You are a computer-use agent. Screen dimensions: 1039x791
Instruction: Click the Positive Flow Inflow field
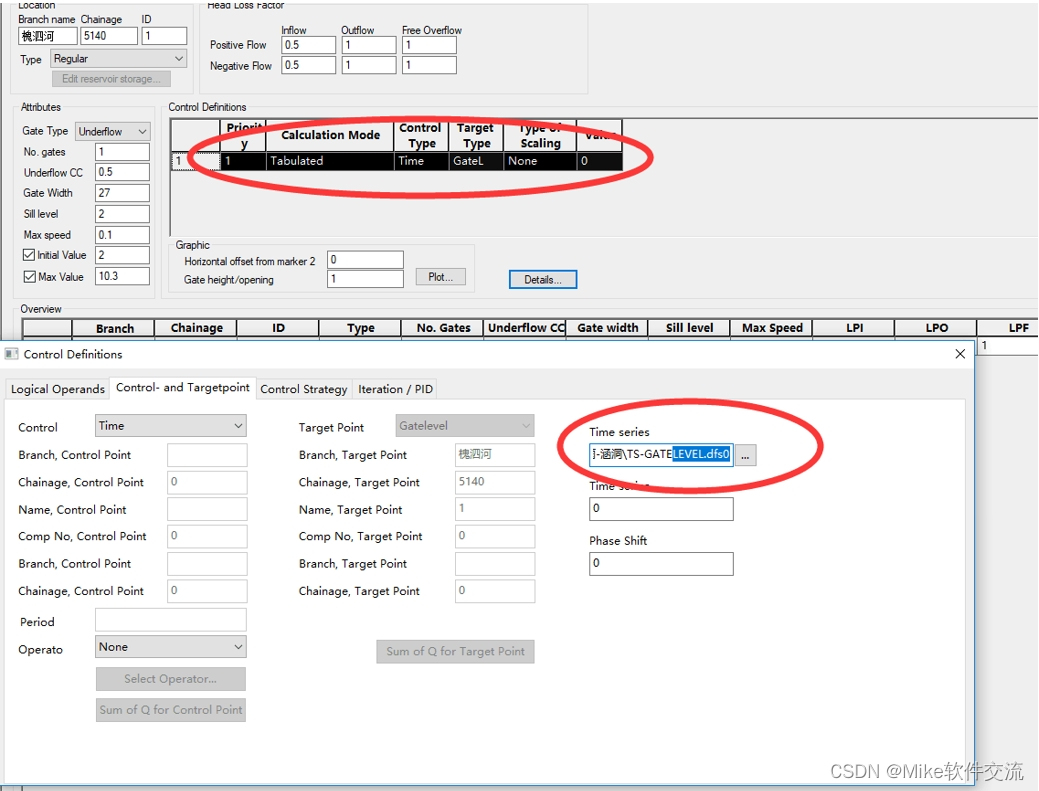point(309,45)
